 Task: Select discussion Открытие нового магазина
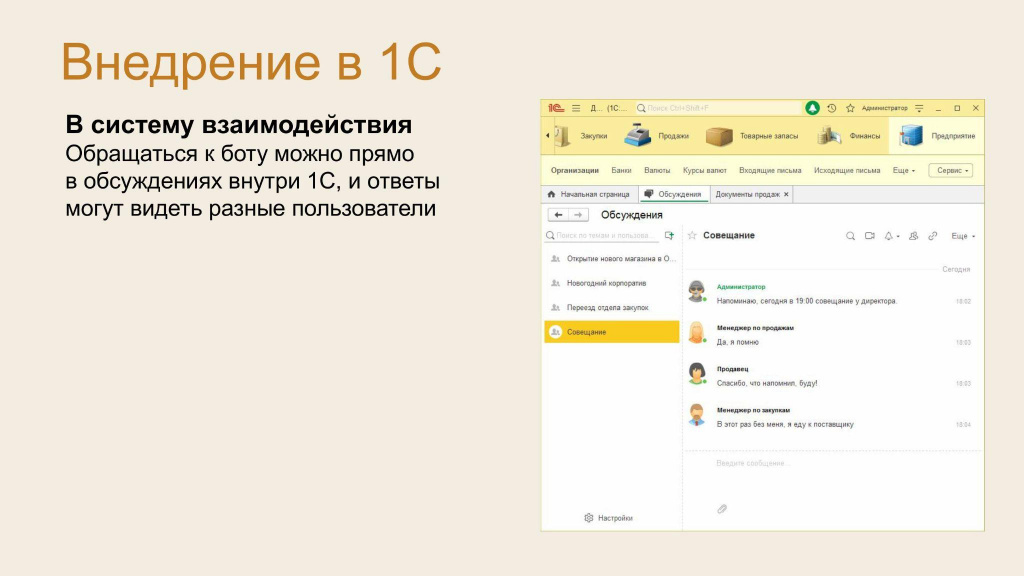[612, 259]
